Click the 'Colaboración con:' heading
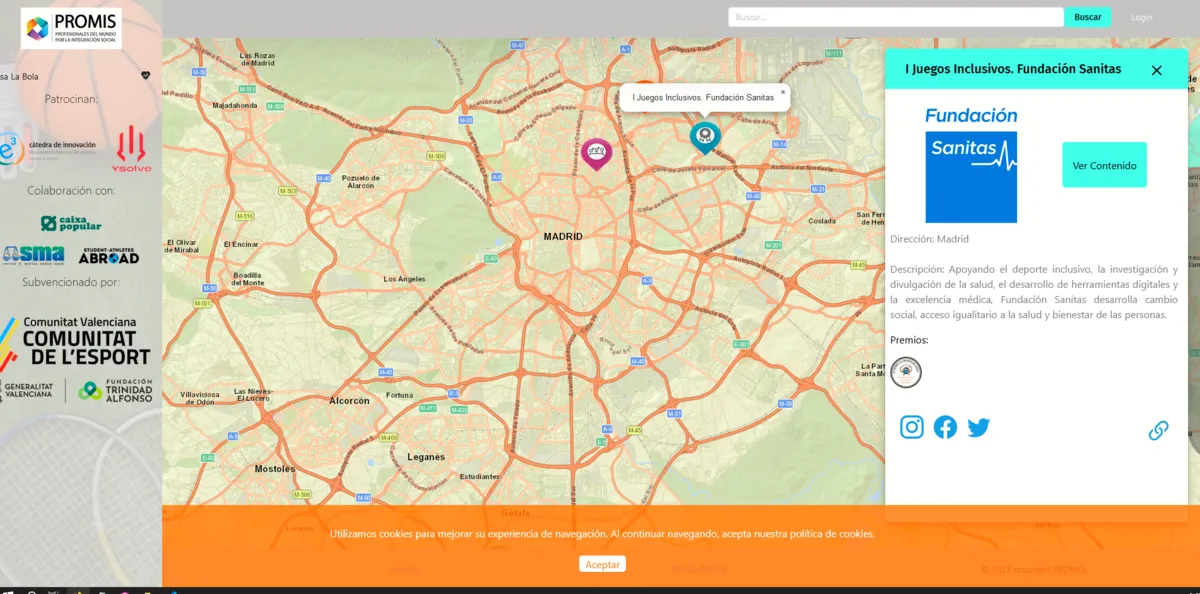 (71, 190)
